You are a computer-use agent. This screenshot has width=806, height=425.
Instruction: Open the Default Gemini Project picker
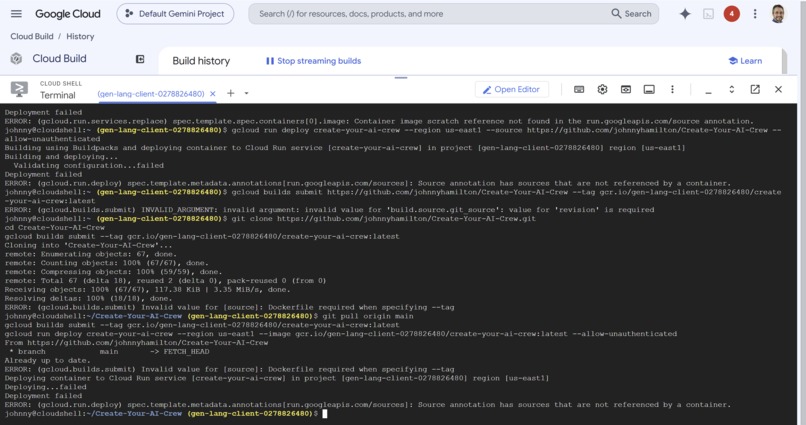point(175,14)
